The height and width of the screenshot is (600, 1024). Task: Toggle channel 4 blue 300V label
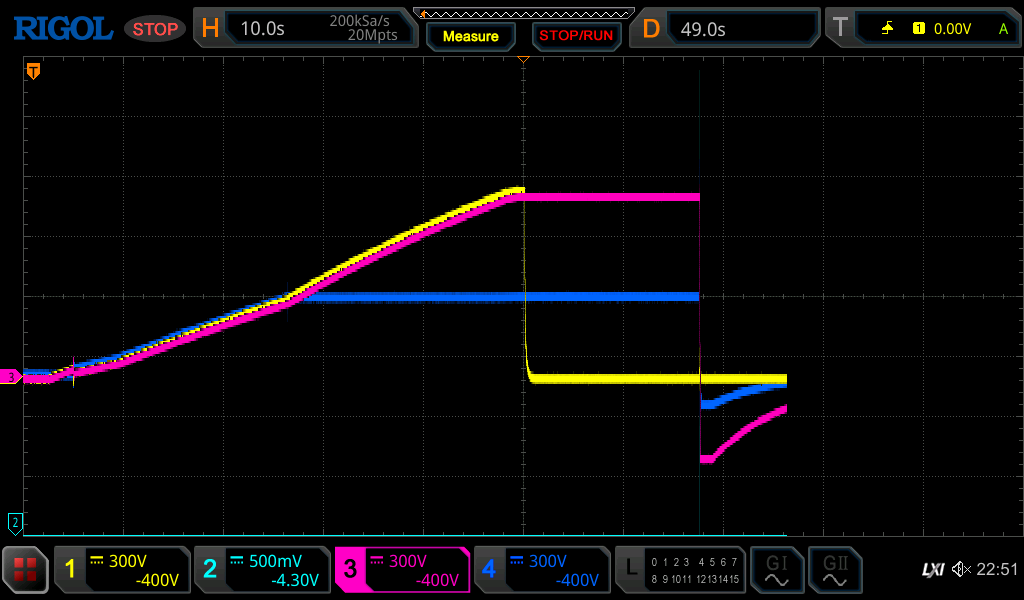coord(542,570)
